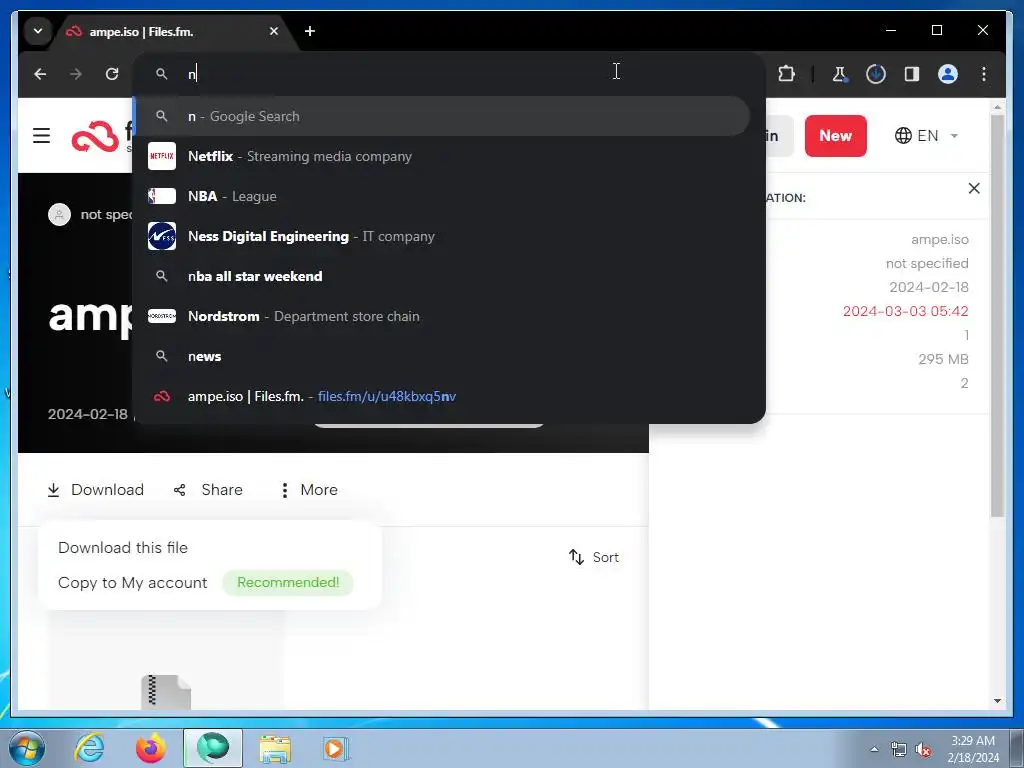Screen dimensions: 1024x768
Task: Close the file information panel
Action: (974, 188)
